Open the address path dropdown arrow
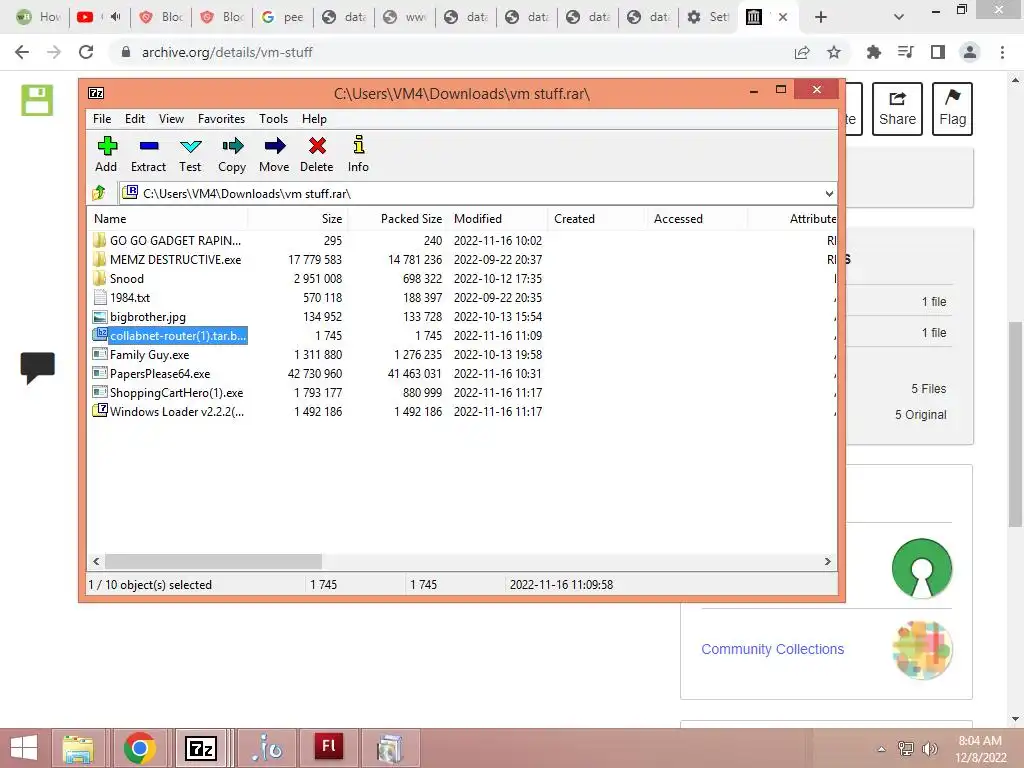The image size is (1024, 768). pyautogui.click(x=829, y=193)
